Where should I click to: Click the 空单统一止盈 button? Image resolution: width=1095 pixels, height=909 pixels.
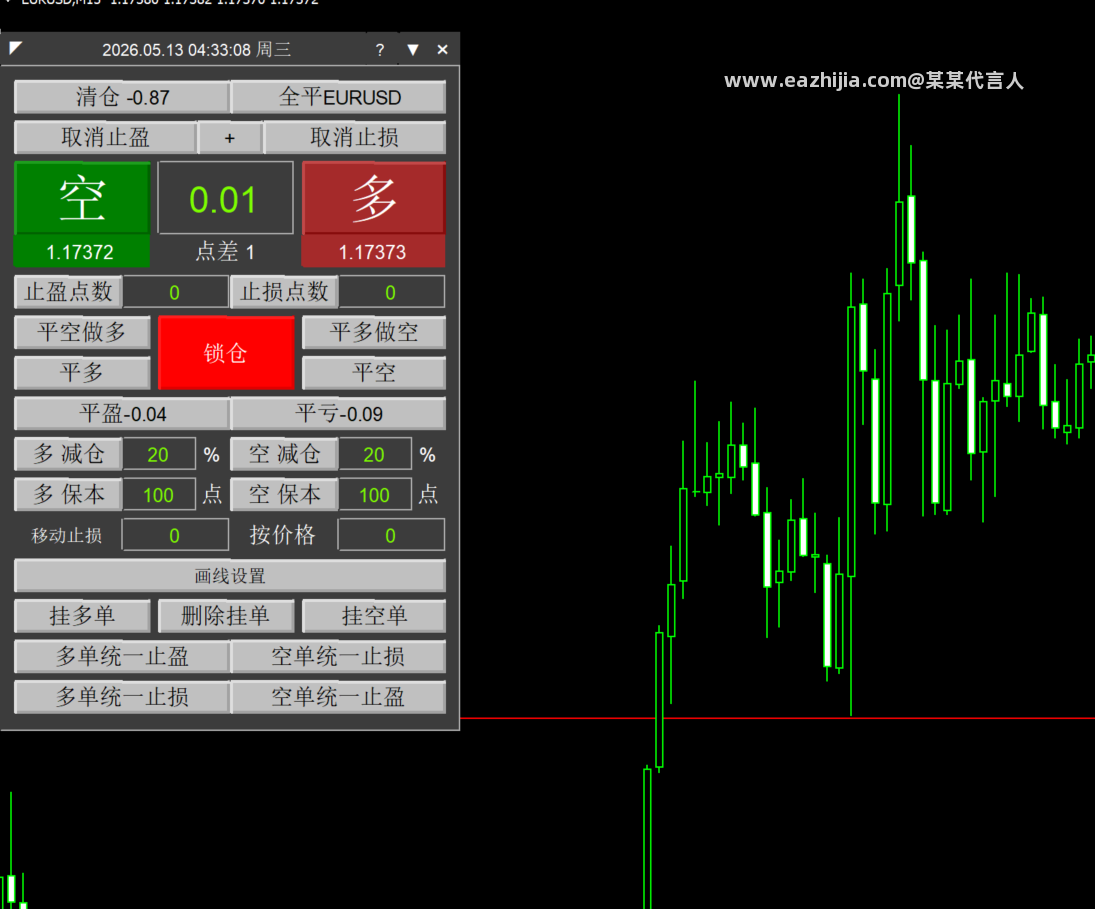(x=339, y=697)
